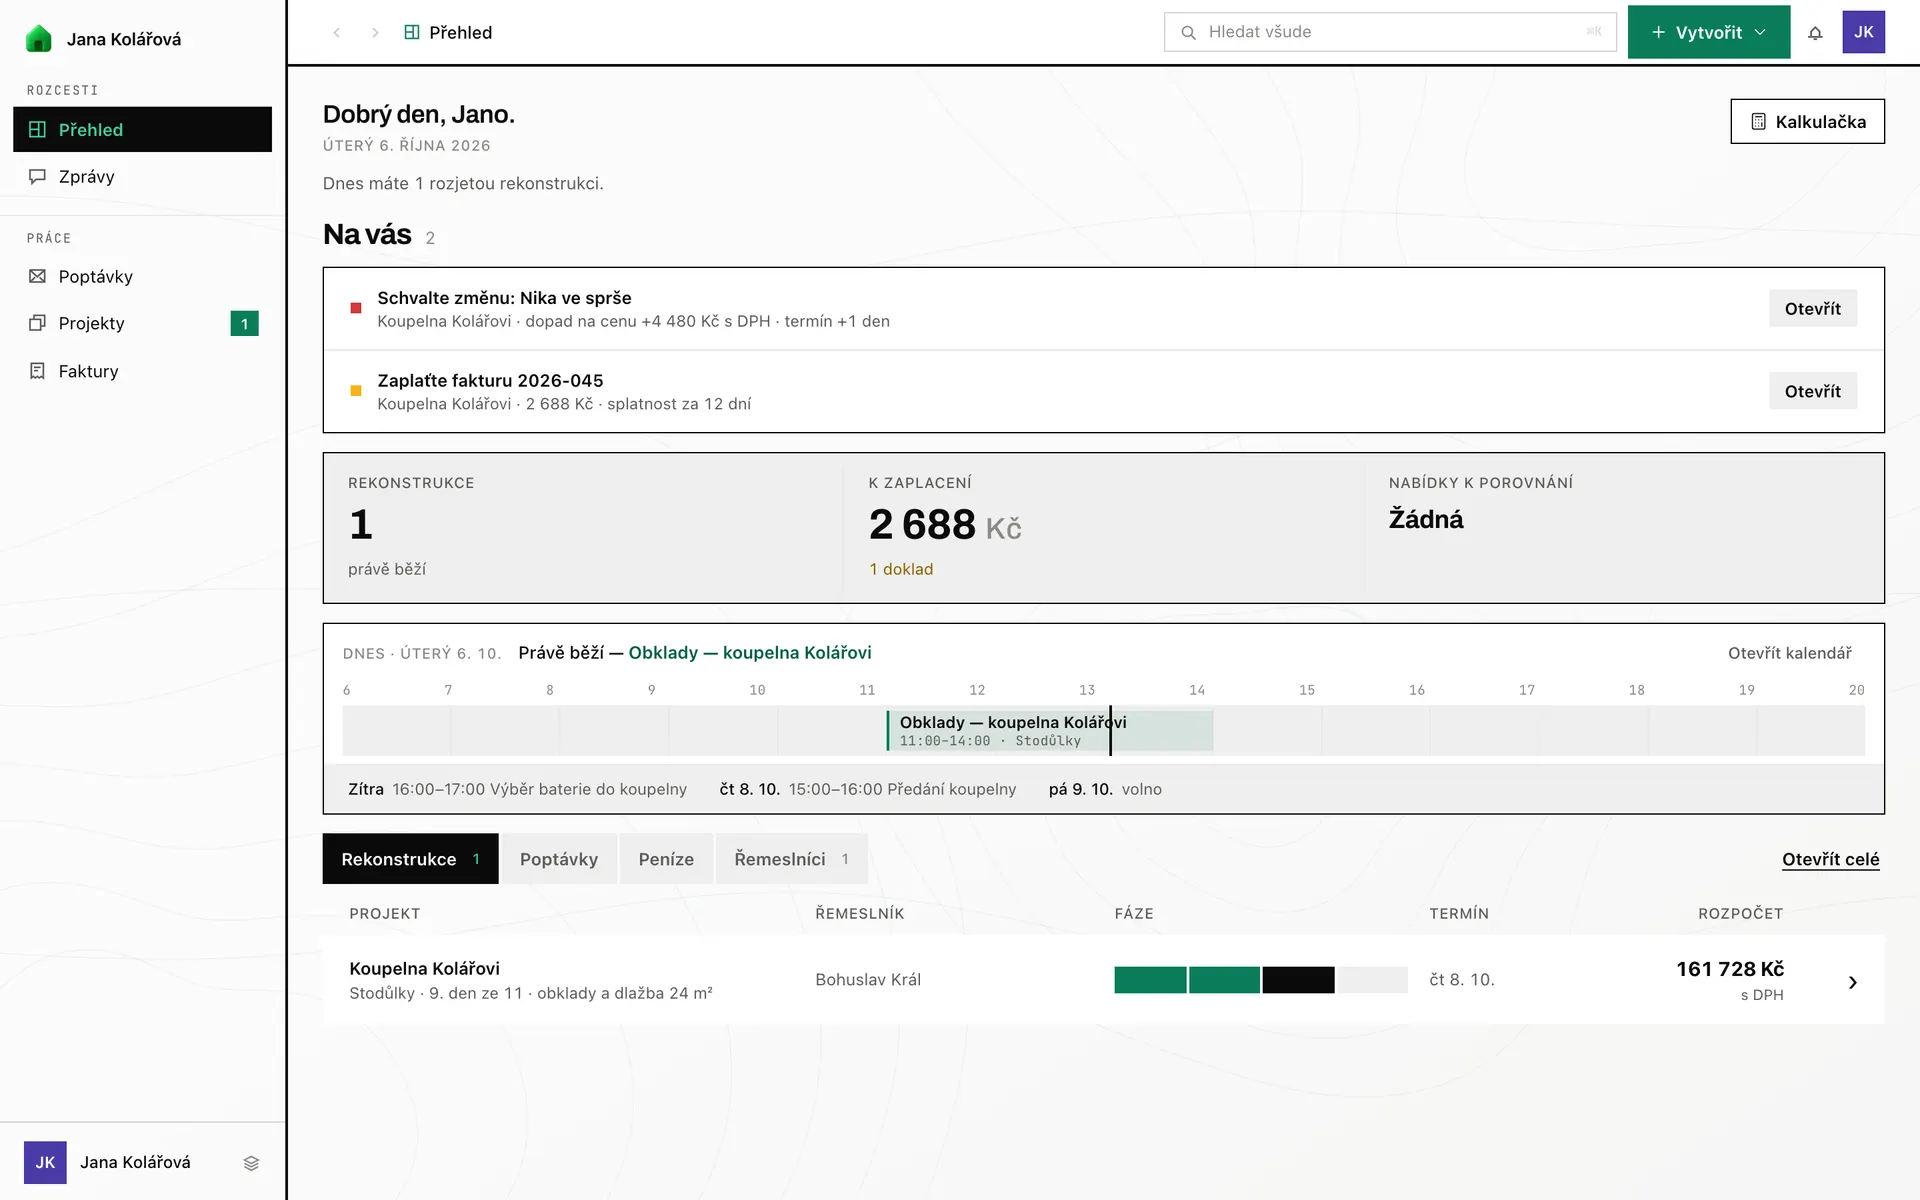Screen dimensions: 1920x1200
Task: Open the Kalkulačka button
Action: pyautogui.click(x=1807, y=121)
